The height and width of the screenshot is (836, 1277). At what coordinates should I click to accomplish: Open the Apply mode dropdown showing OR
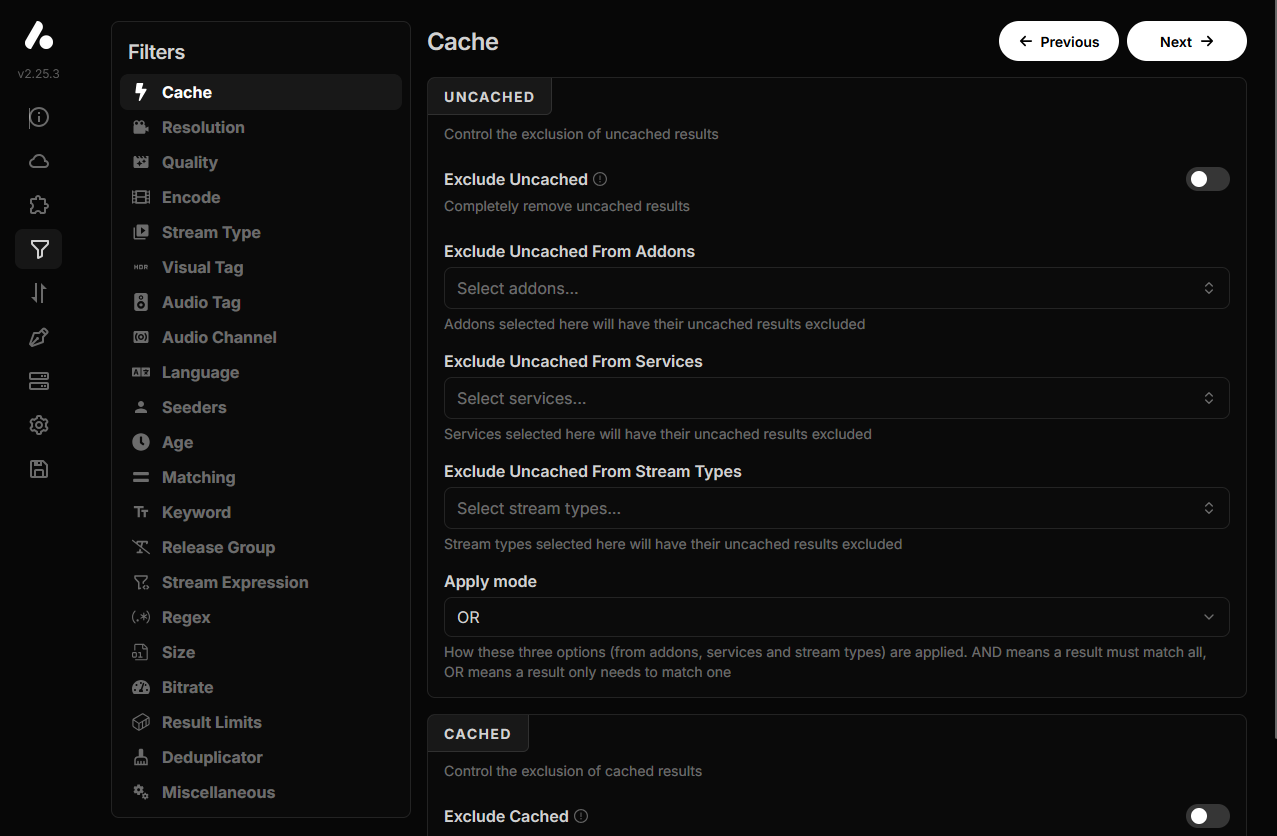pos(836,617)
